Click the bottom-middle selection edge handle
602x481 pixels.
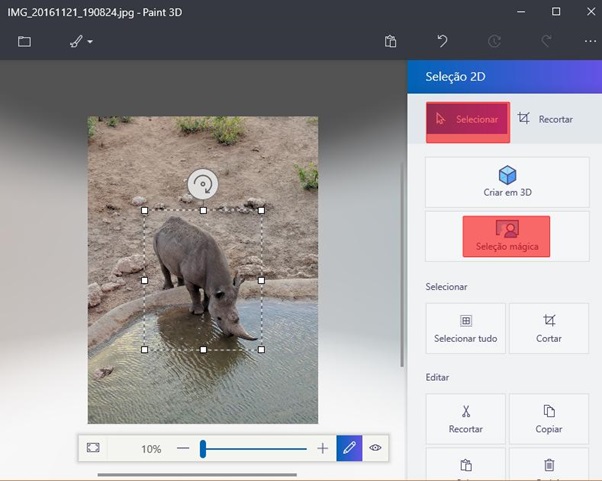click(203, 349)
